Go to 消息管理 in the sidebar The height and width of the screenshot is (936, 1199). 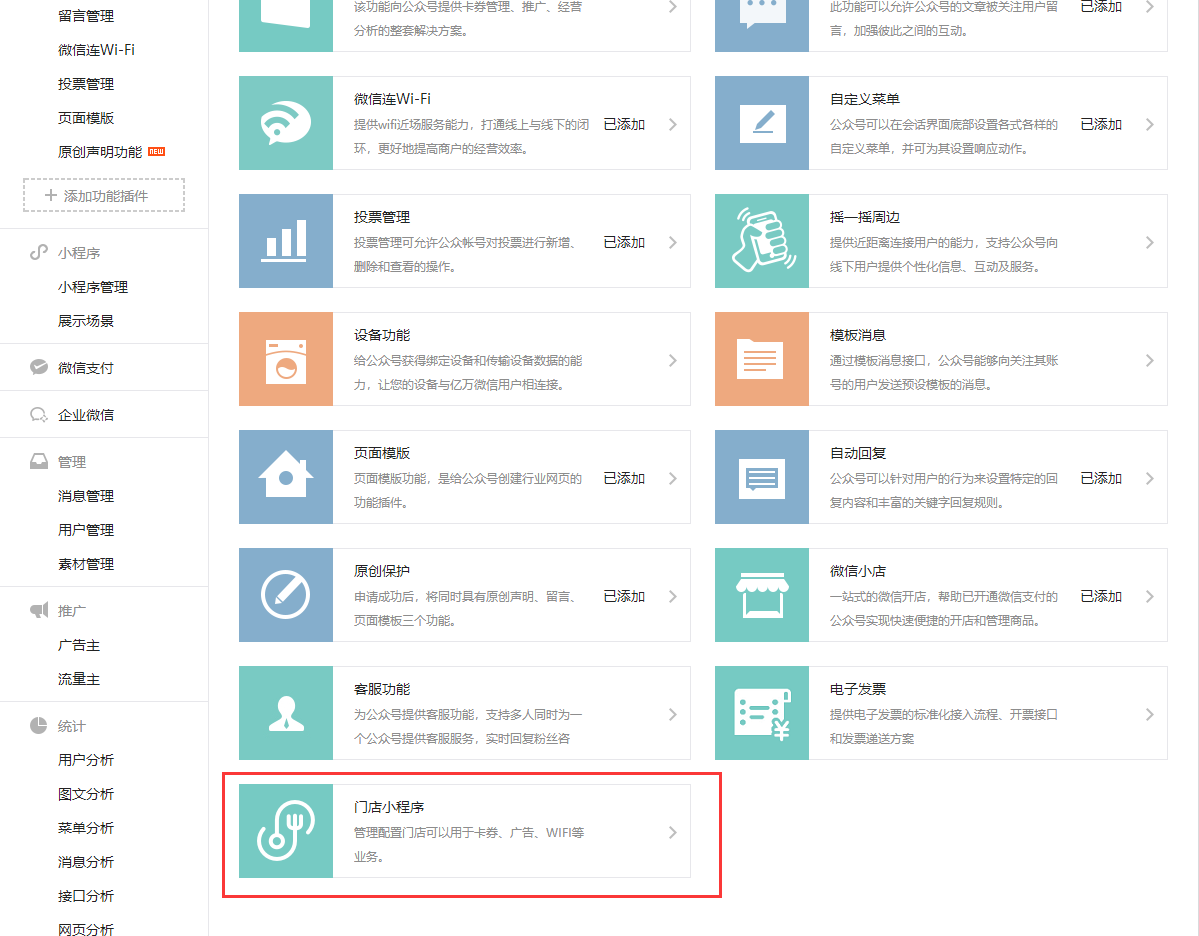tap(86, 496)
